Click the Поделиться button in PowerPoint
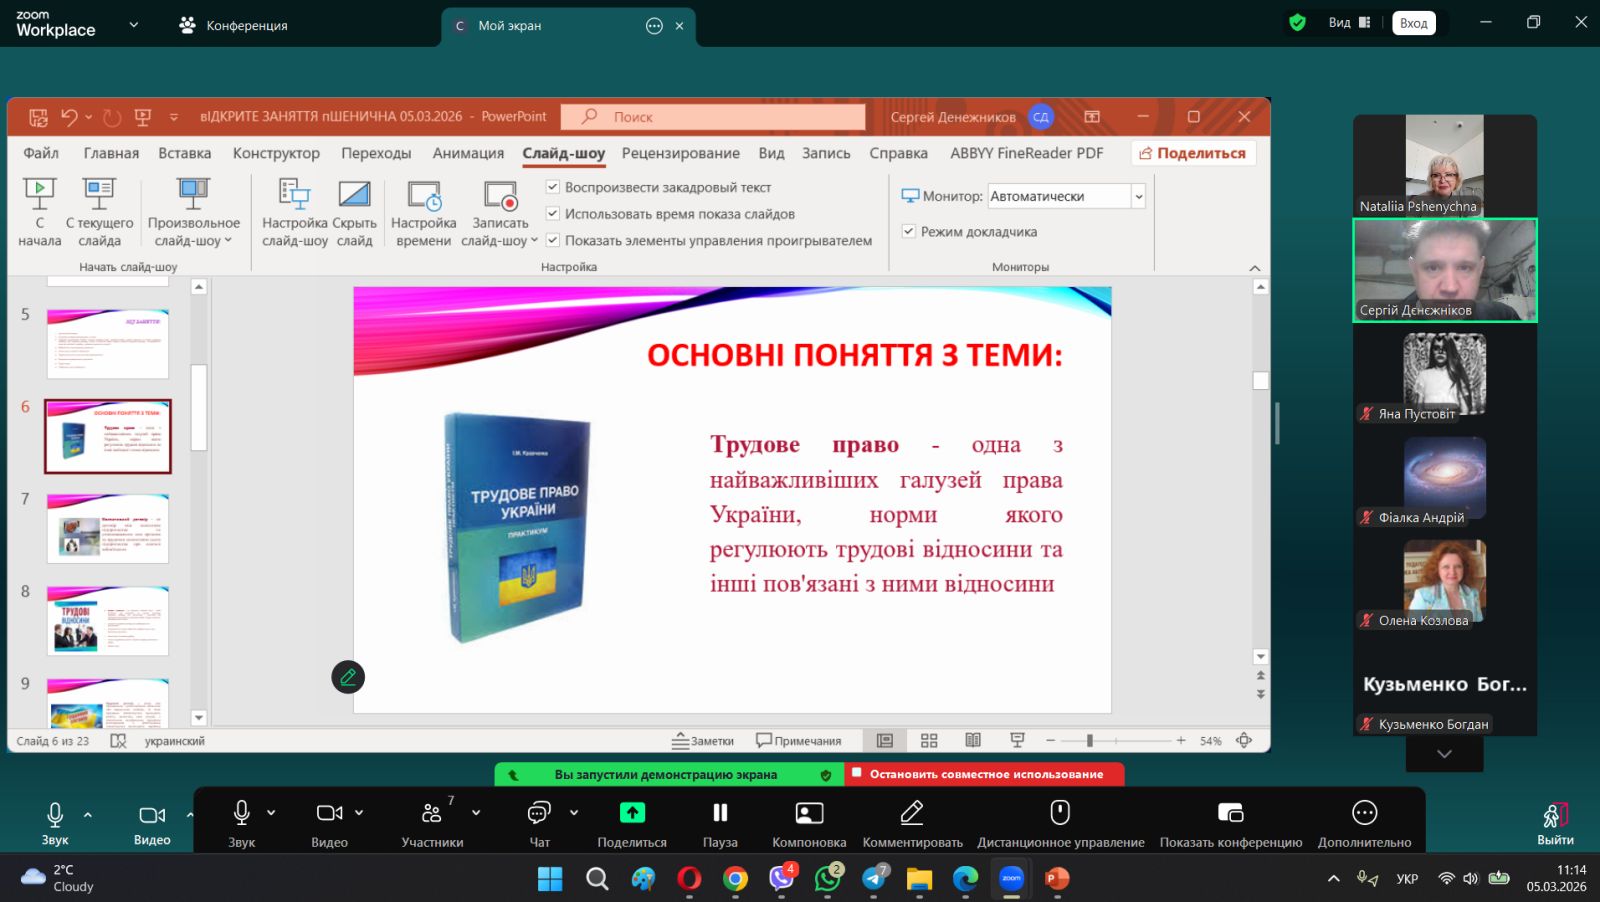 1193,153
